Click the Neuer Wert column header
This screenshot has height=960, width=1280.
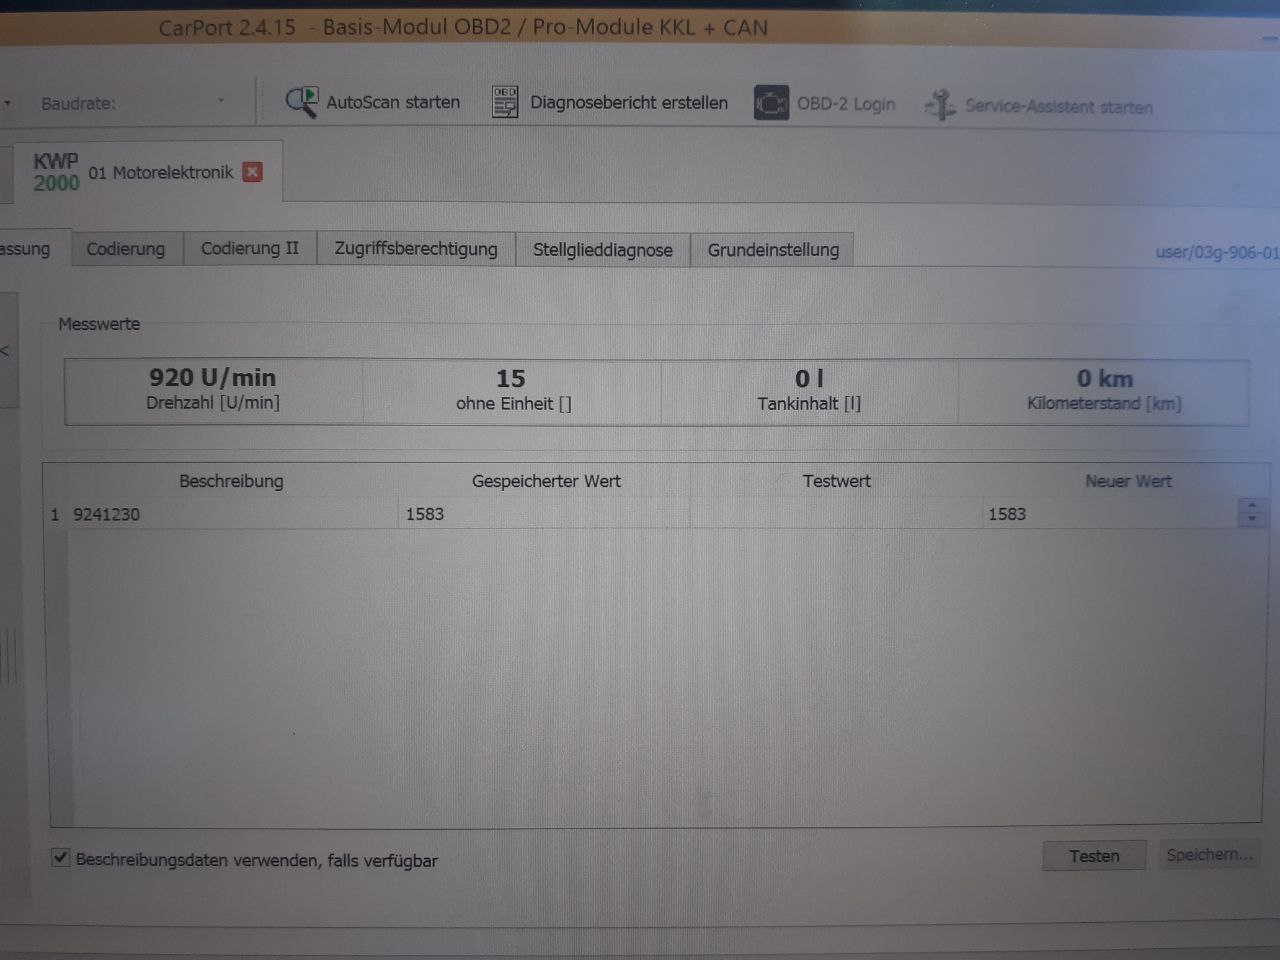click(x=1128, y=481)
